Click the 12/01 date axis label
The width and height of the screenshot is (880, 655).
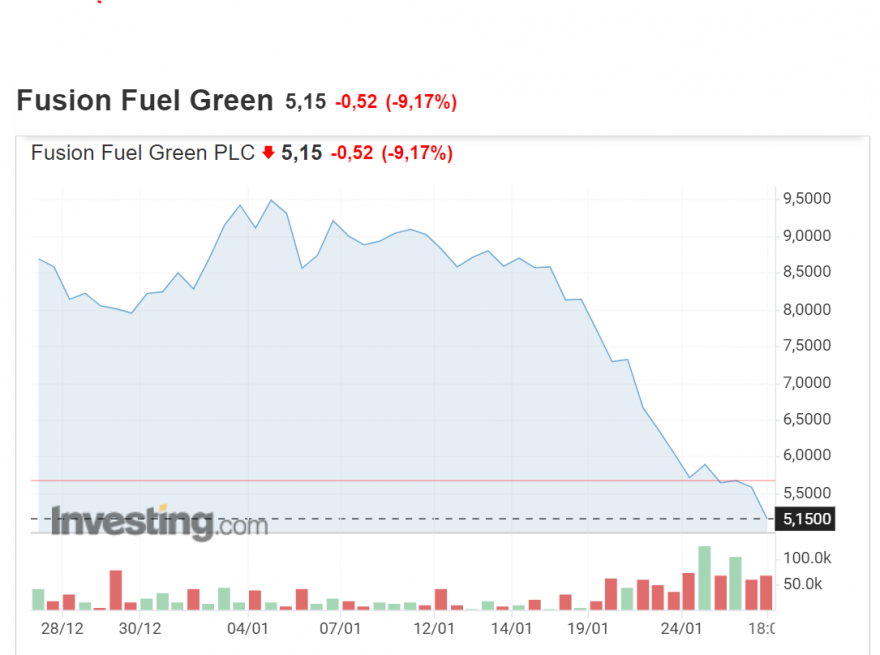[434, 628]
